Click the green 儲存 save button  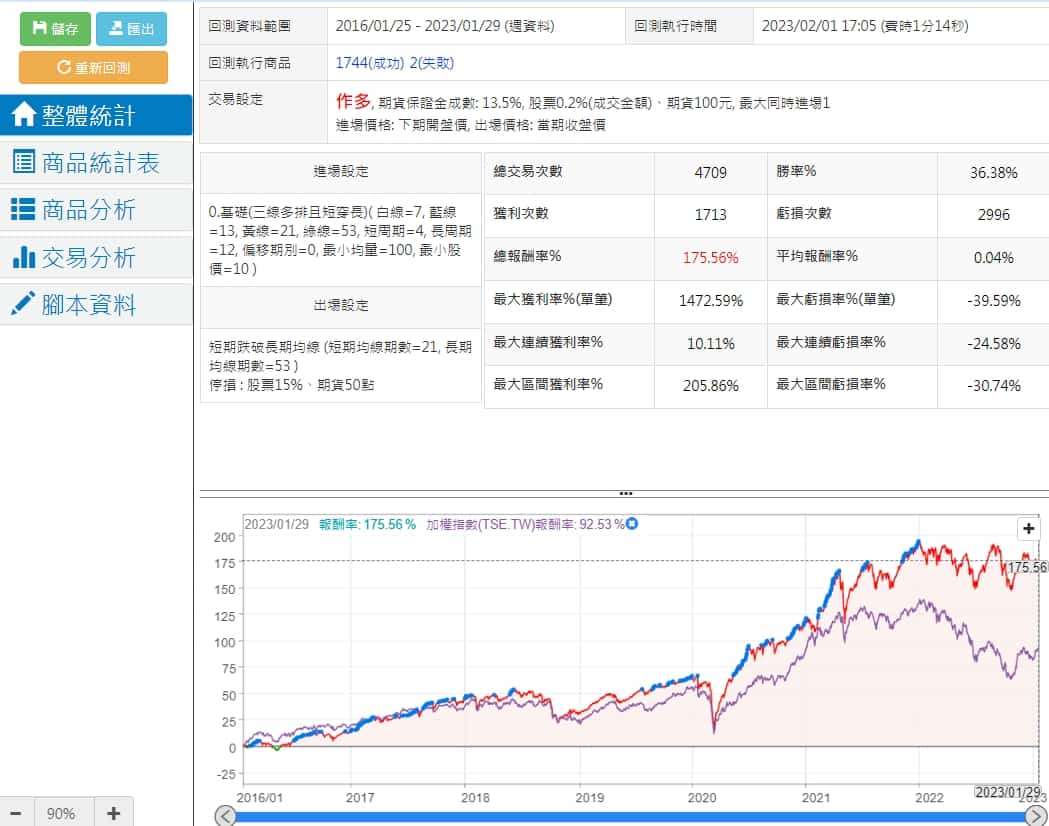(x=55, y=29)
